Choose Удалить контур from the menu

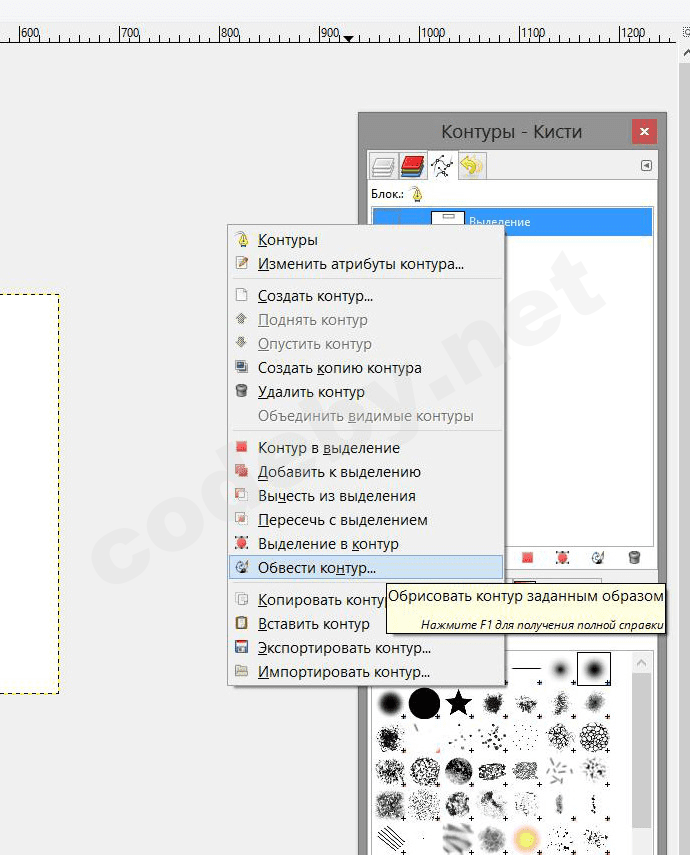coord(365,392)
